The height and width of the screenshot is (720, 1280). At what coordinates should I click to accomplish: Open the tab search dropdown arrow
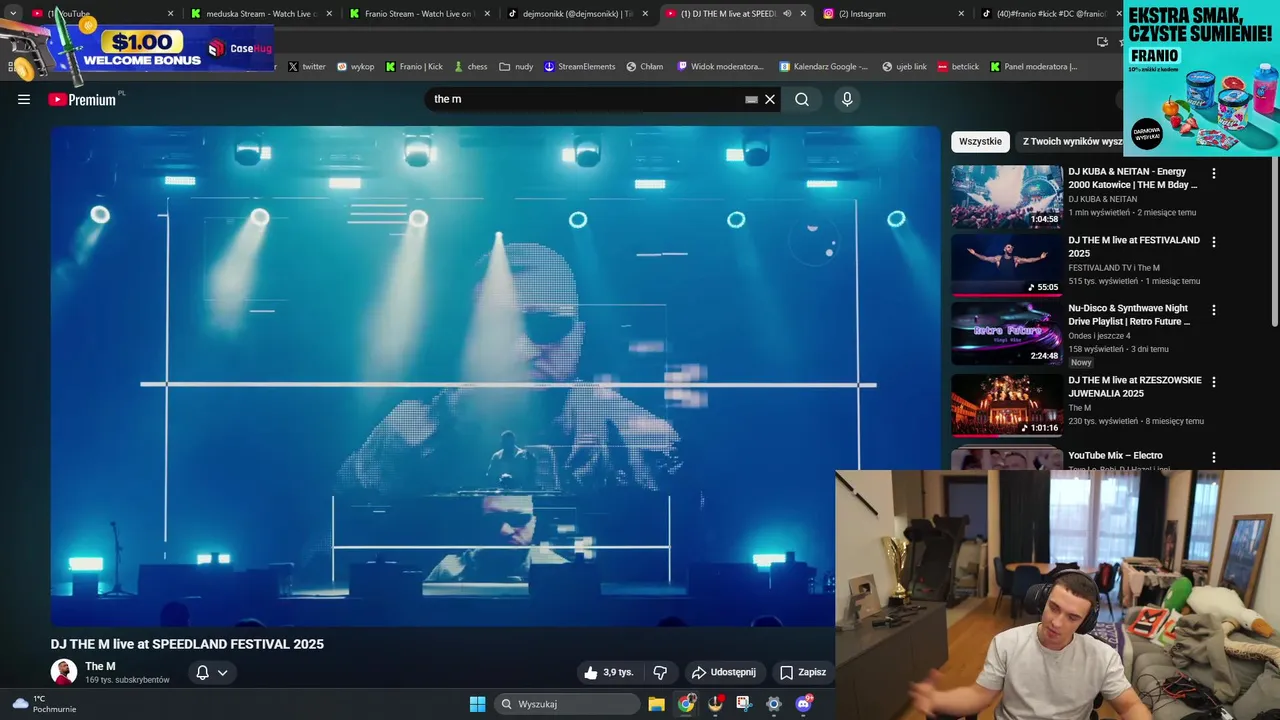(x=13, y=14)
